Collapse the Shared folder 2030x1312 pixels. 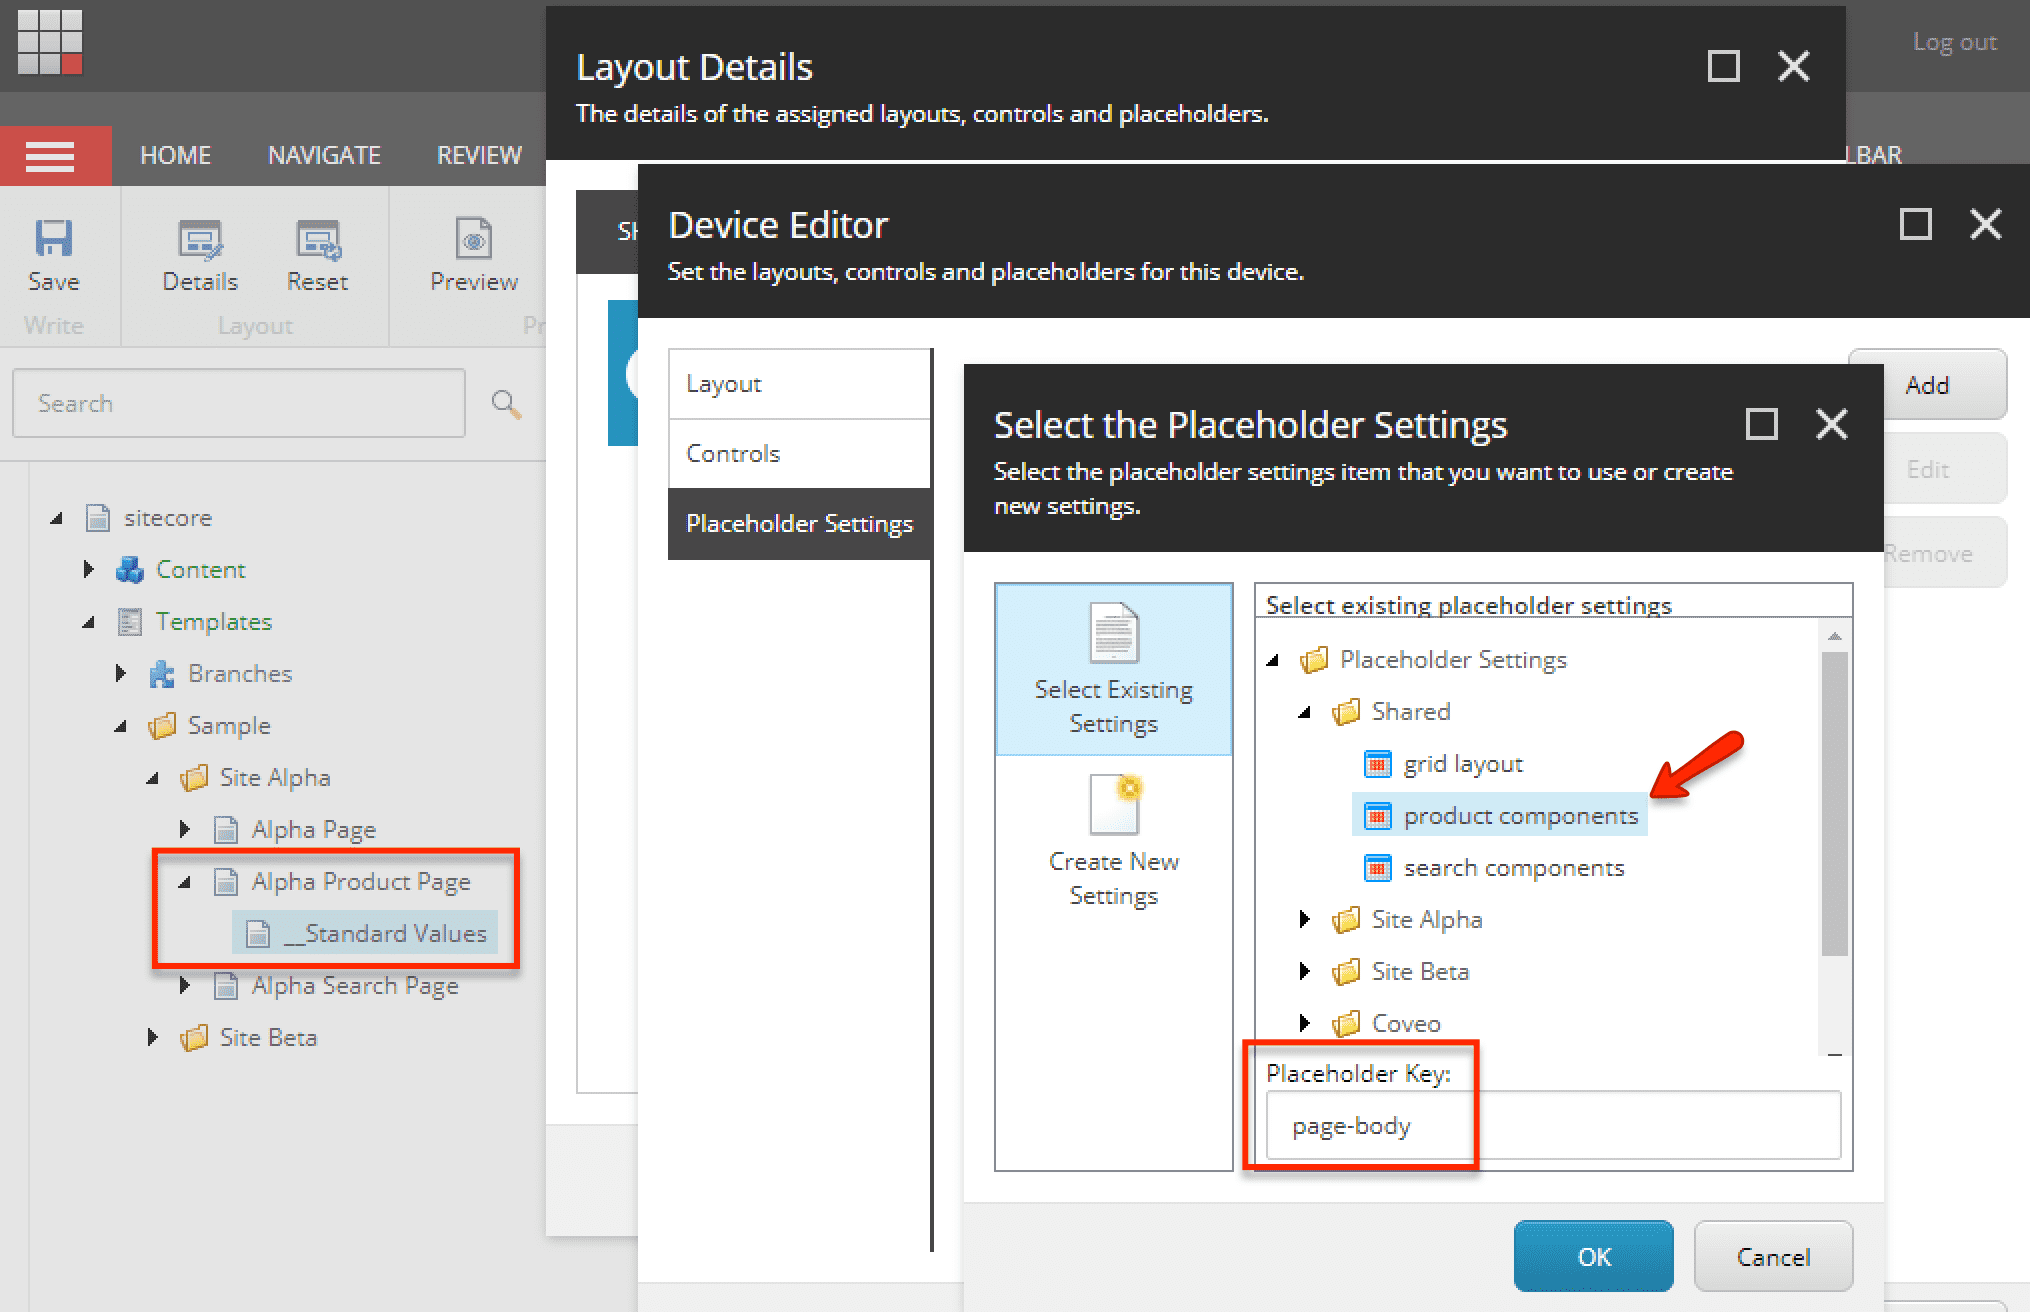pos(1304,712)
